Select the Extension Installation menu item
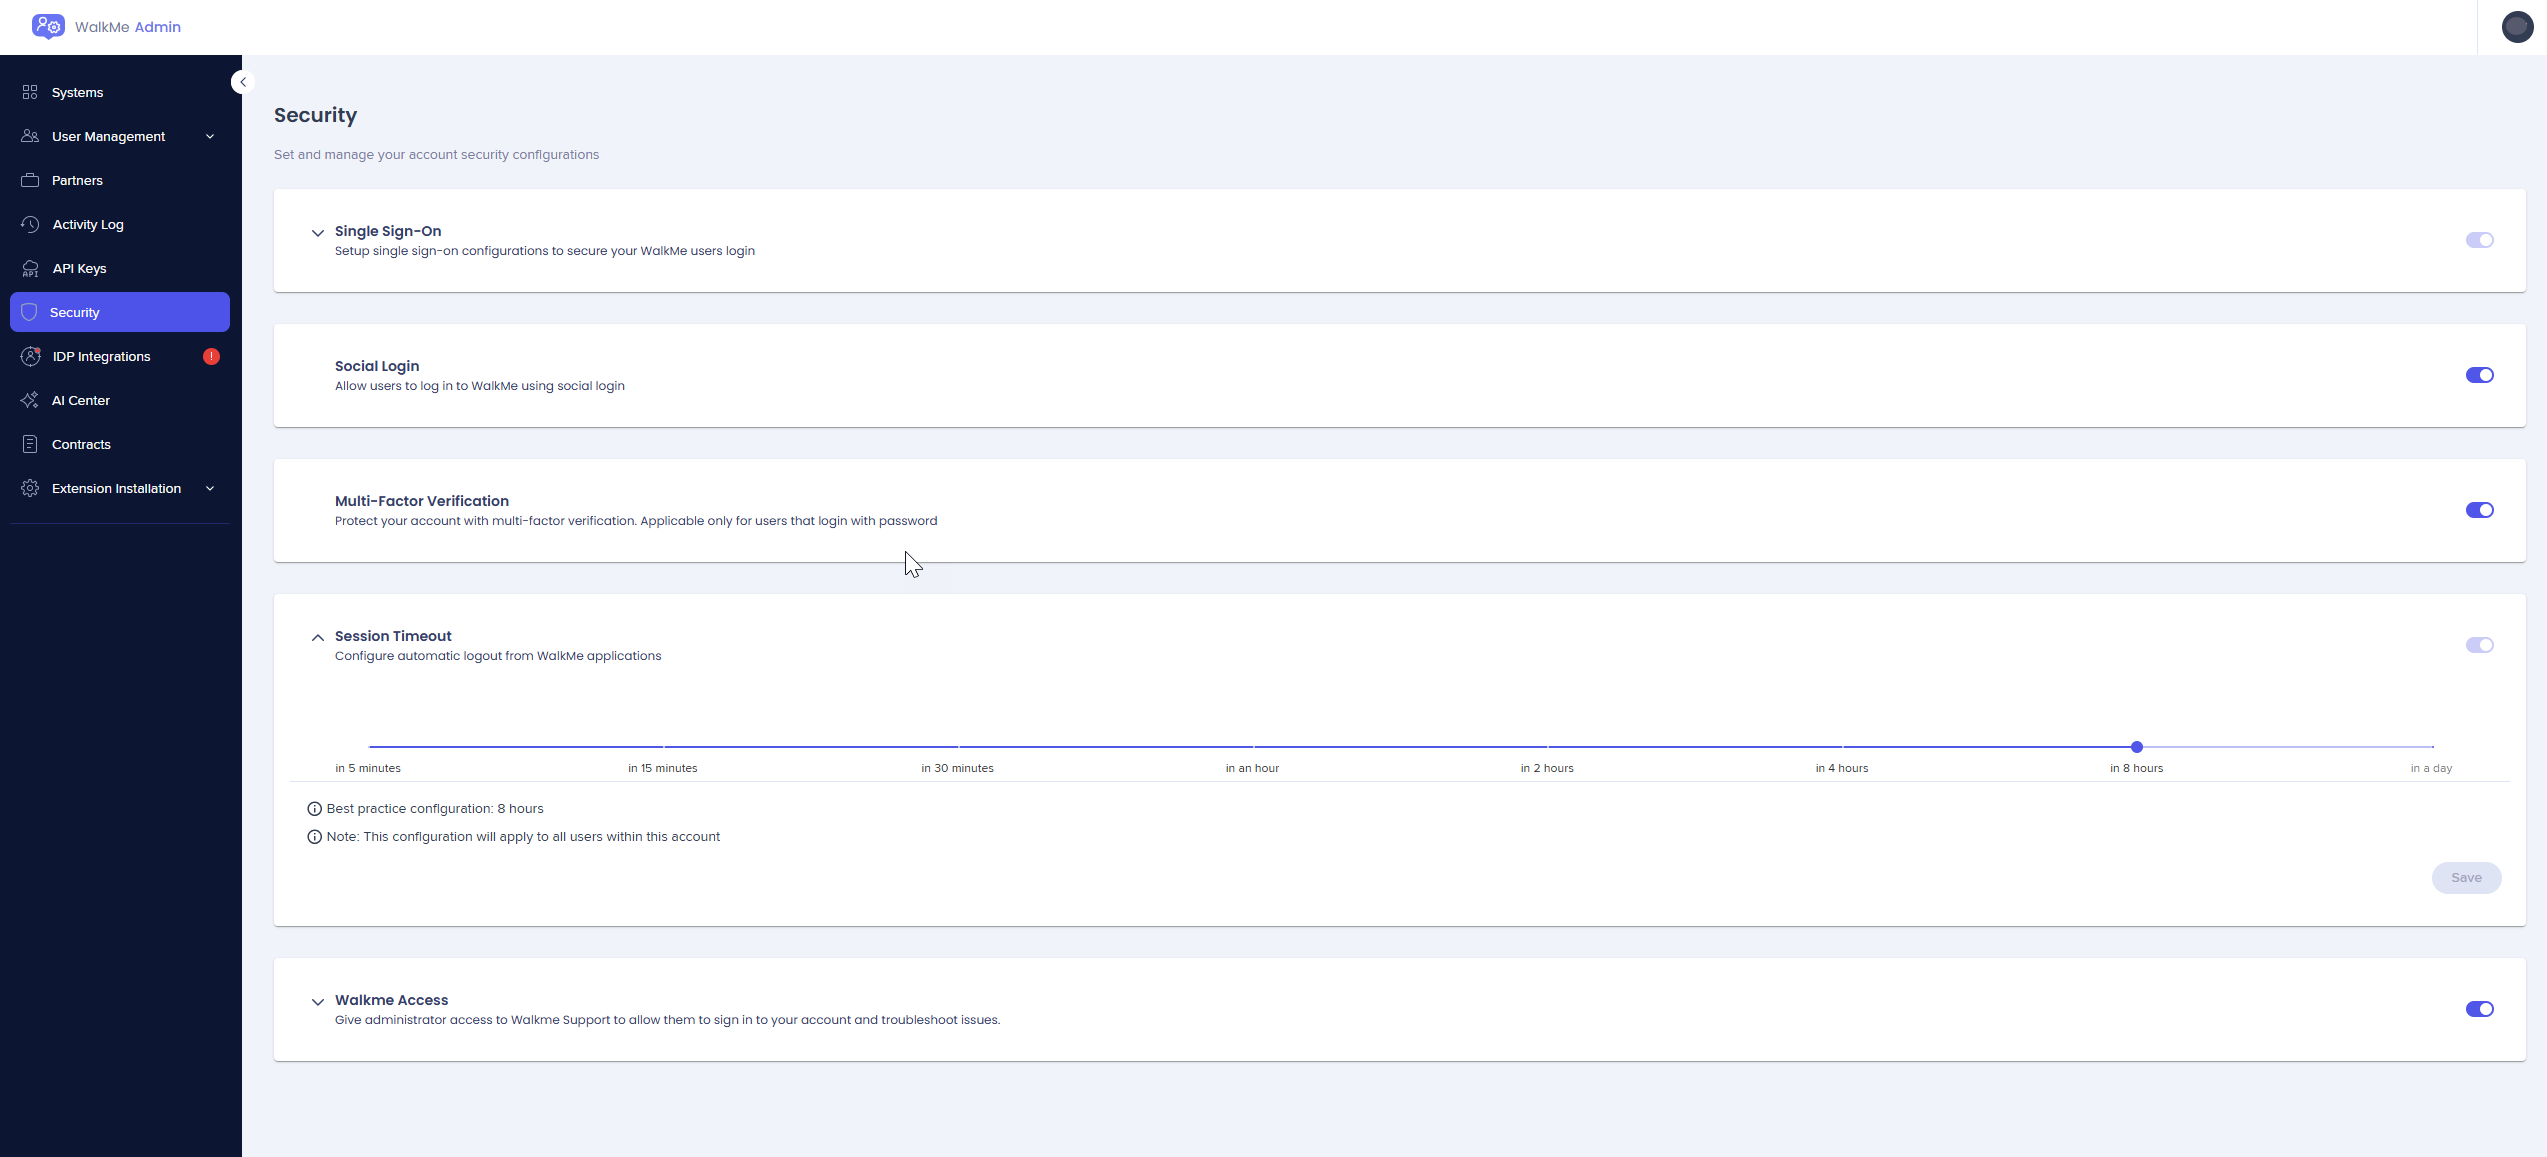 pyautogui.click(x=116, y=488)
